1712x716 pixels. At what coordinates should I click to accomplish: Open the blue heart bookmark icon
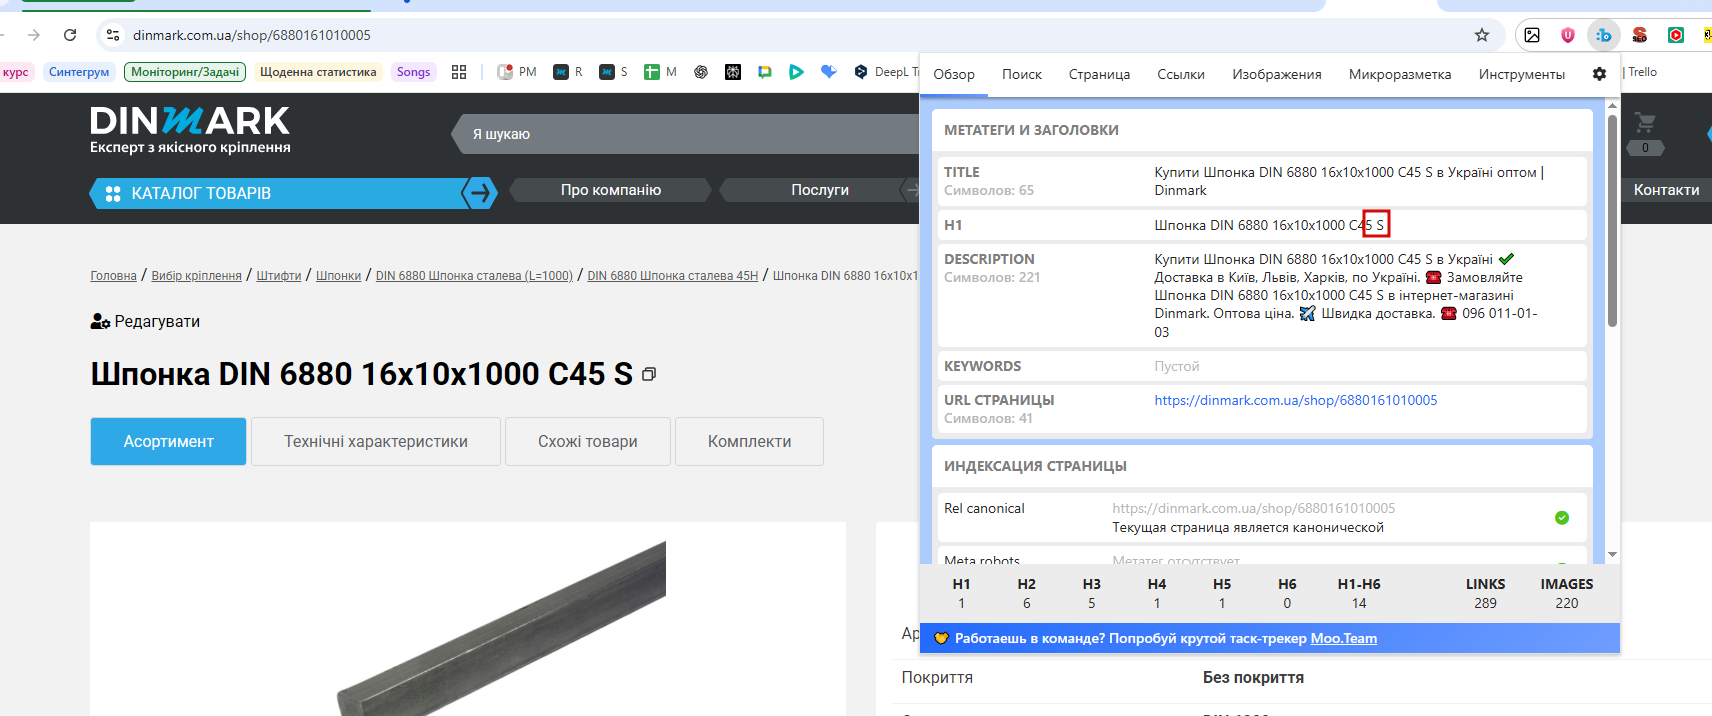click(828, 72)
